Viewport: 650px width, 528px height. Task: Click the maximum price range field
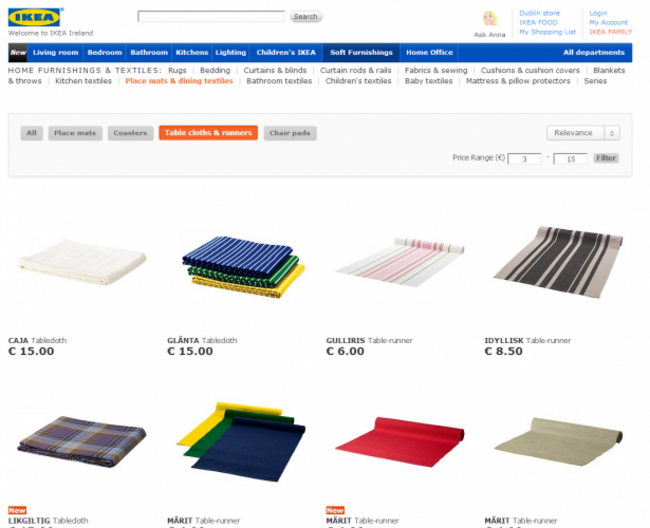pos(570,159)
